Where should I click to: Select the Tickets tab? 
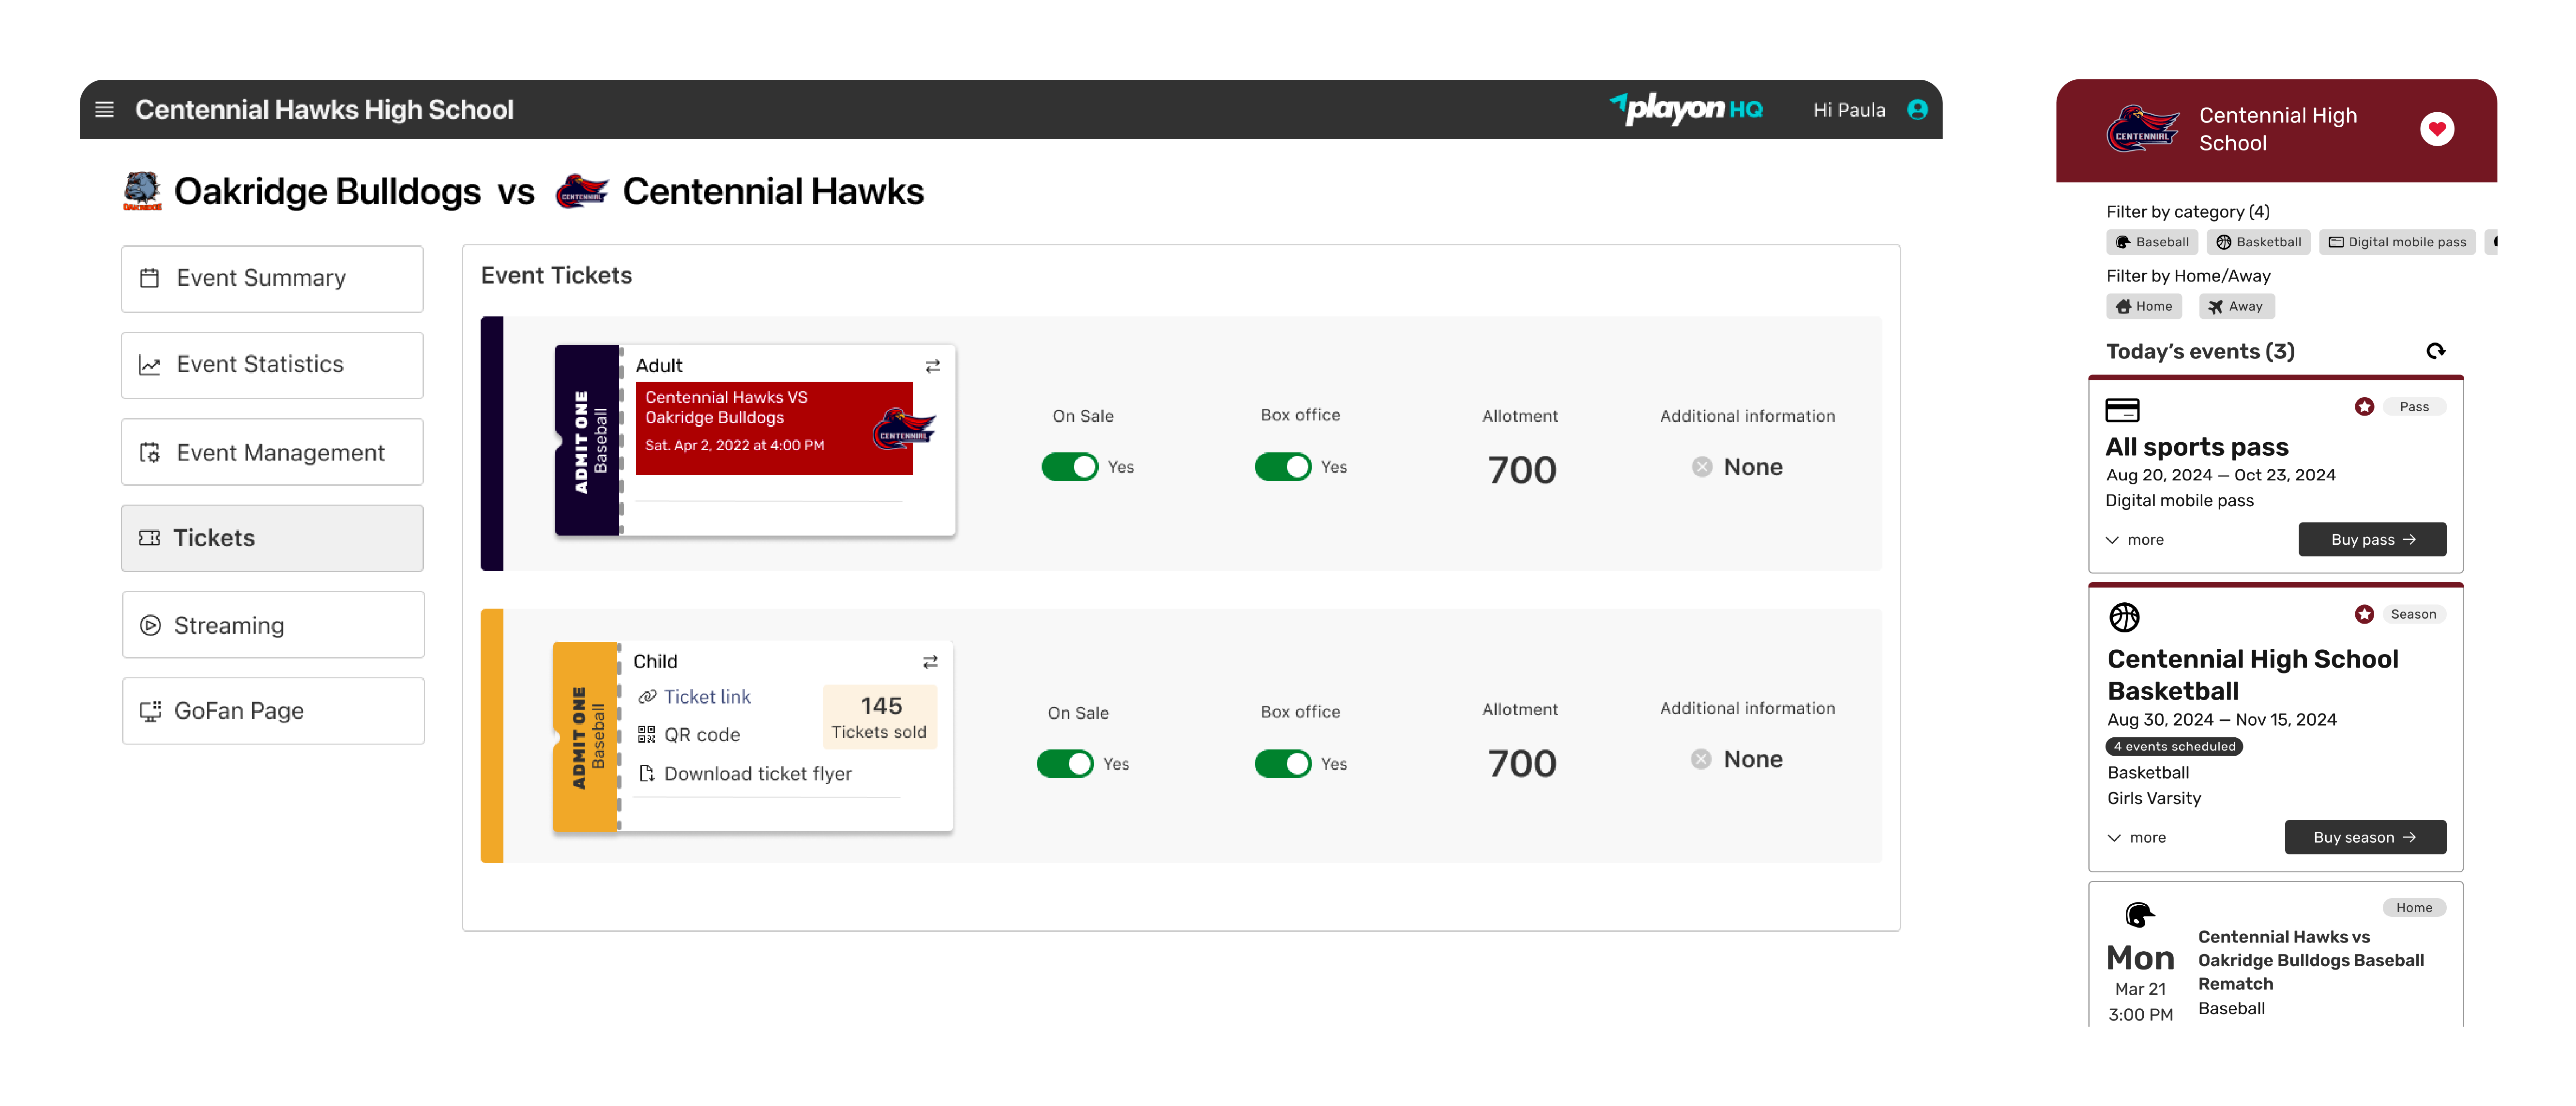tap(272, 538)
